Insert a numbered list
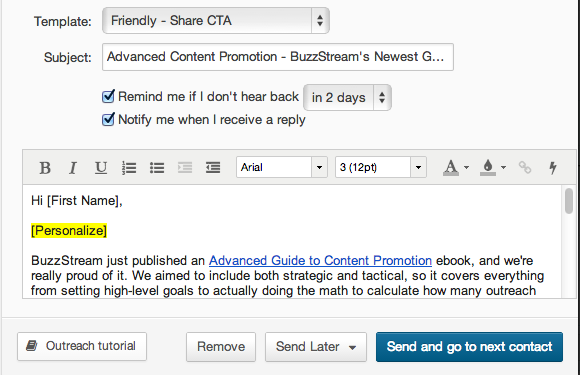This screenshot has width=580, height=375. click(129, 168)
